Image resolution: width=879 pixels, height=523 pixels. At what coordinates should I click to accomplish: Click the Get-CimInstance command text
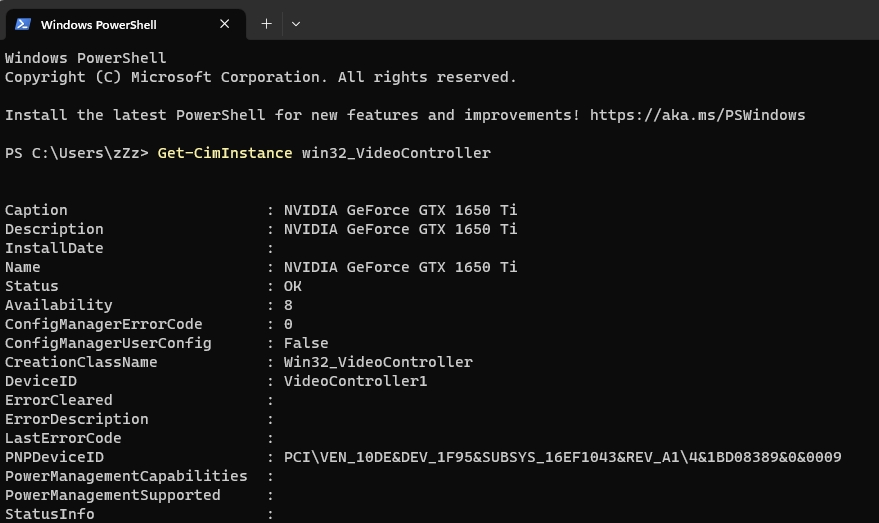tap(225, 153)
